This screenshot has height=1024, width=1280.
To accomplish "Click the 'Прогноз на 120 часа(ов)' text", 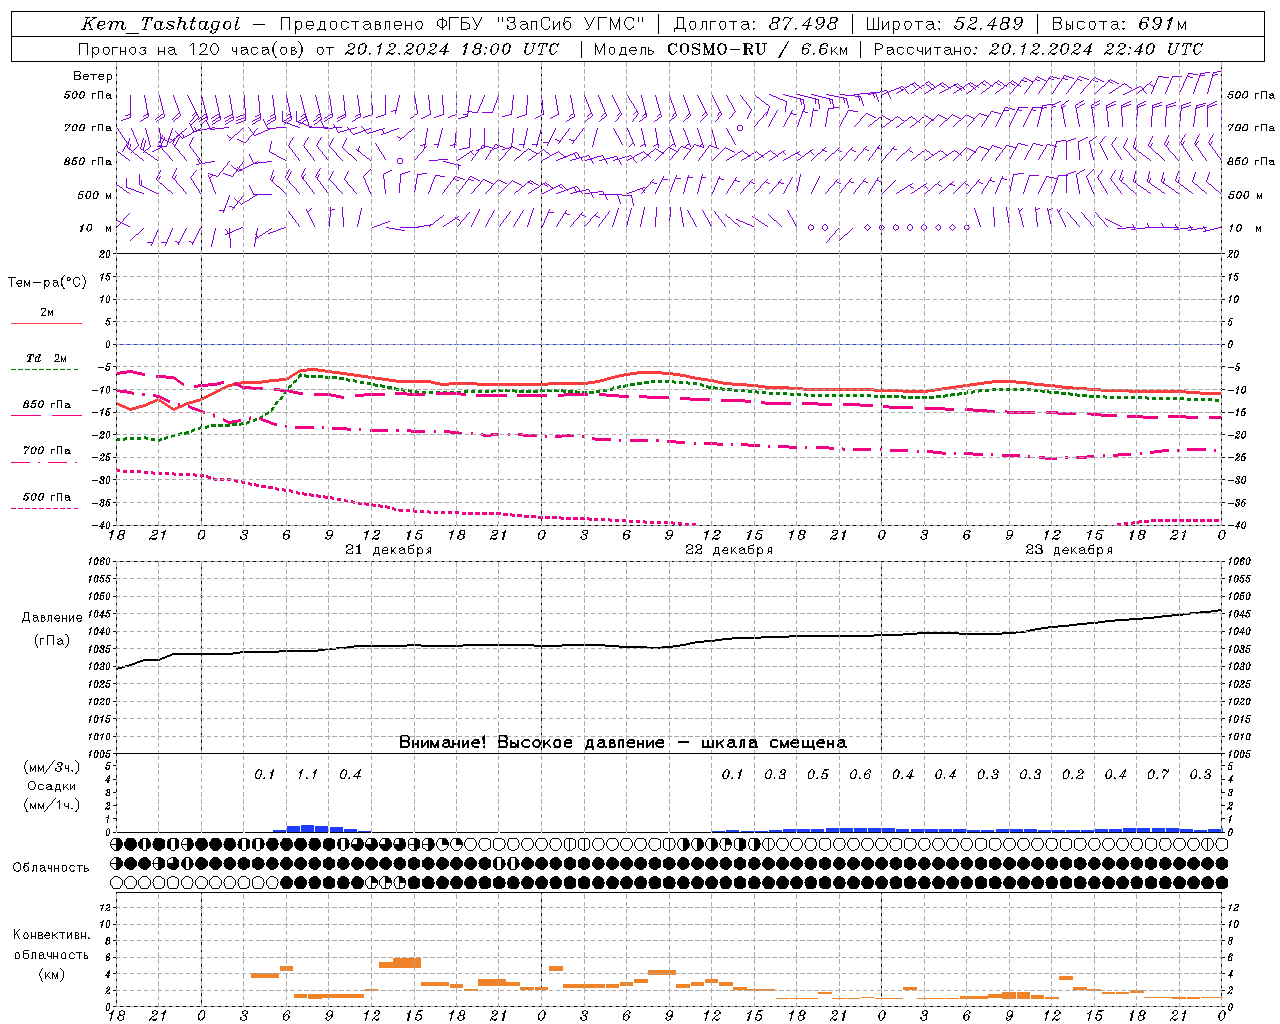I will (192, 49).
